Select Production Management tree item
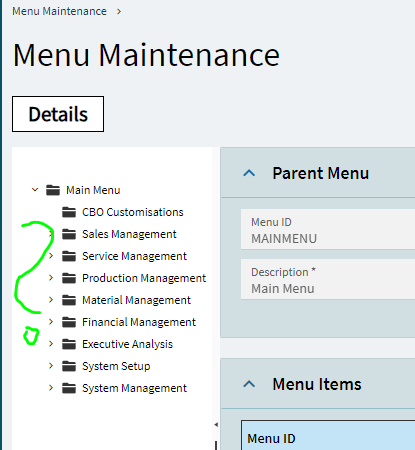 [x=144, y=278]
